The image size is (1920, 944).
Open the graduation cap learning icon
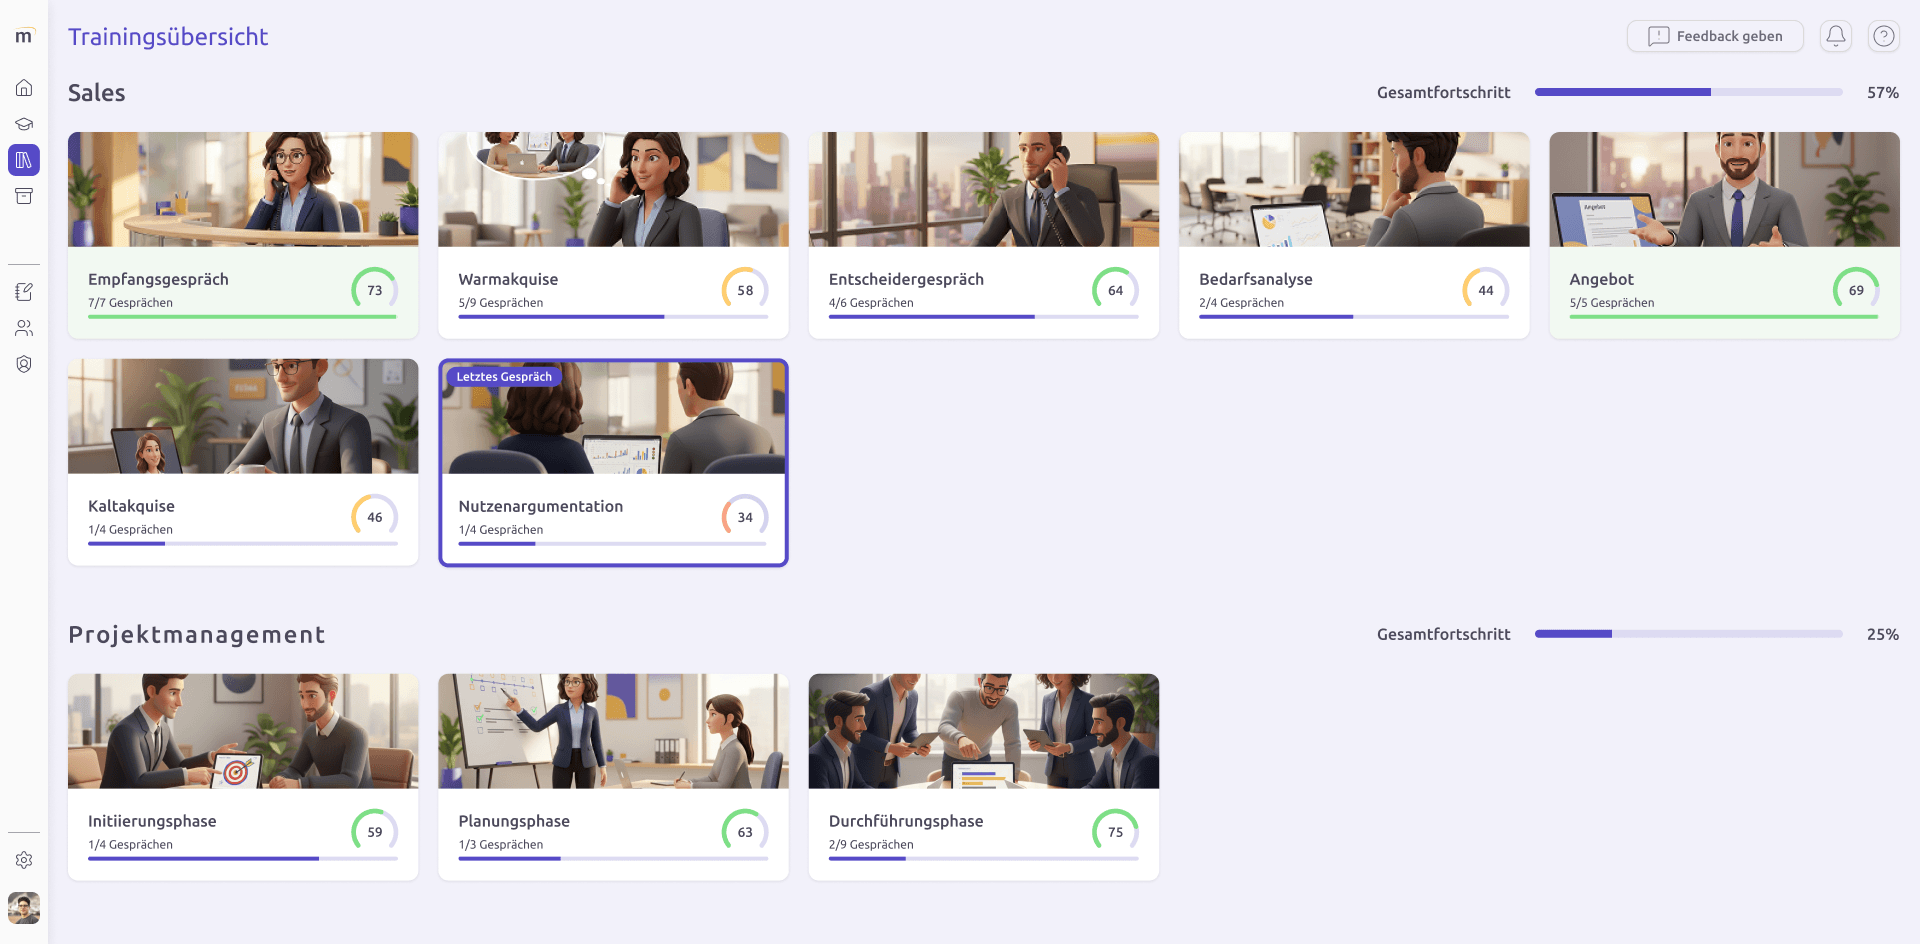pyautogui.click(x=24, y=124)
